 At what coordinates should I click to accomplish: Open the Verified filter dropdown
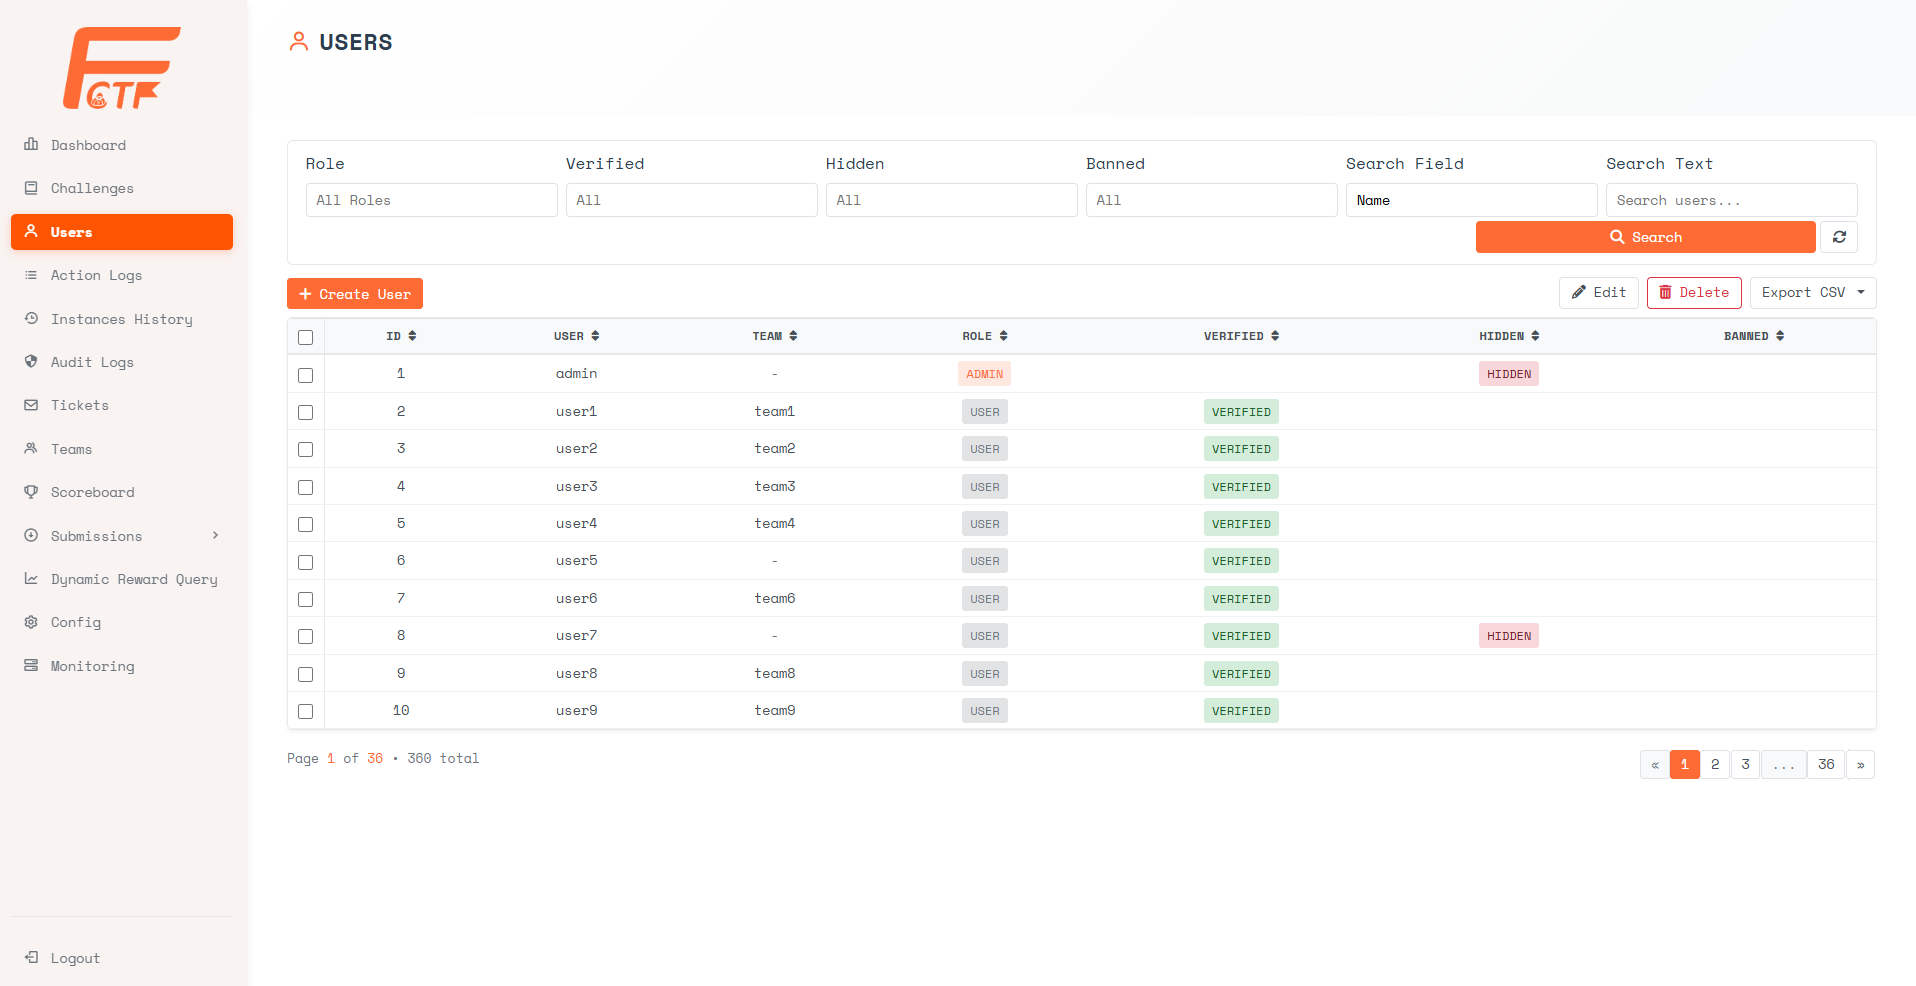tap(692, 200)
